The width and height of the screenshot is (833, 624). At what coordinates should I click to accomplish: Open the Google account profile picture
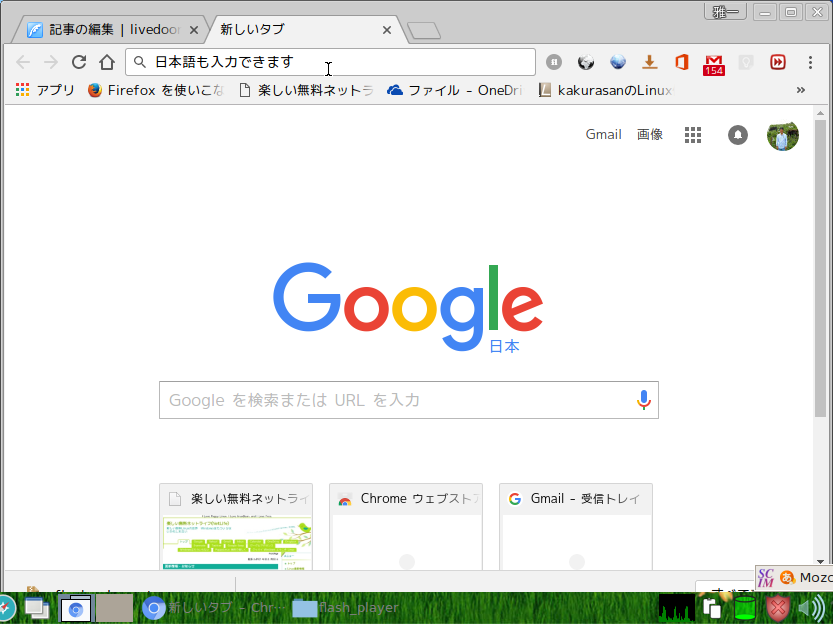[783, 135]
